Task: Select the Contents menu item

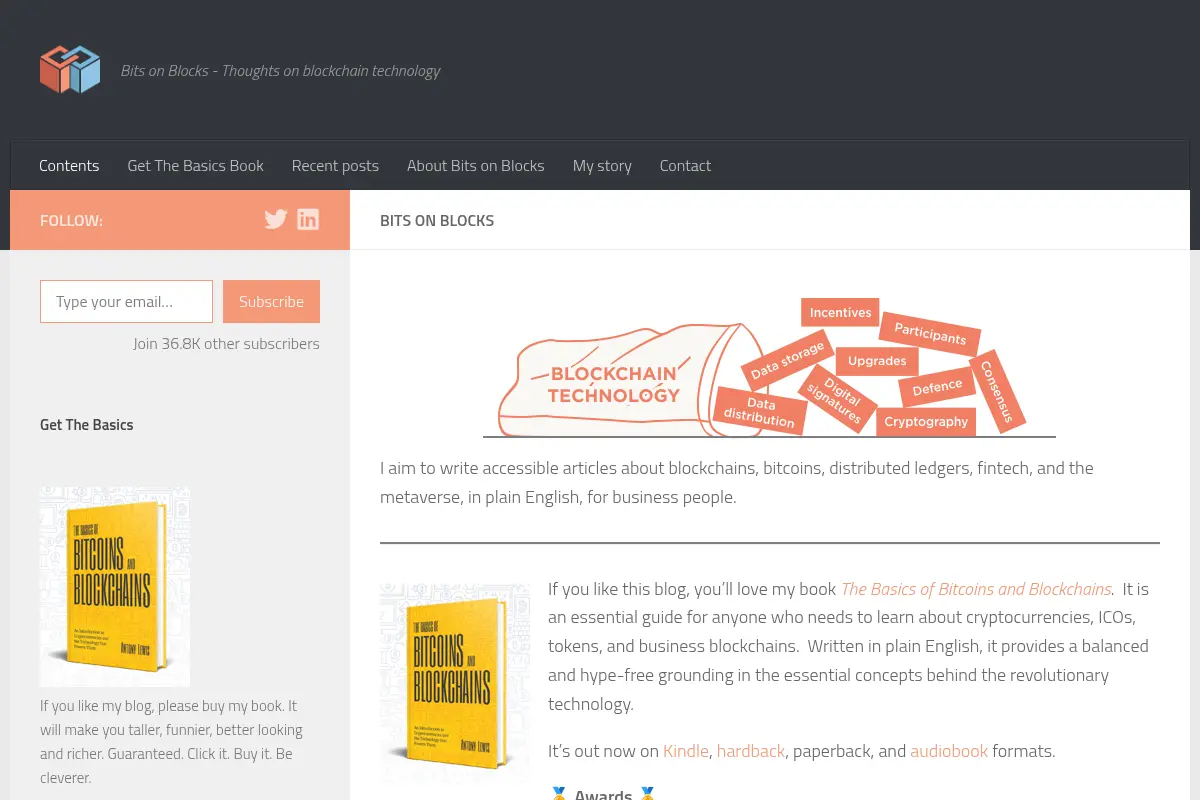Action: [69, 166]
